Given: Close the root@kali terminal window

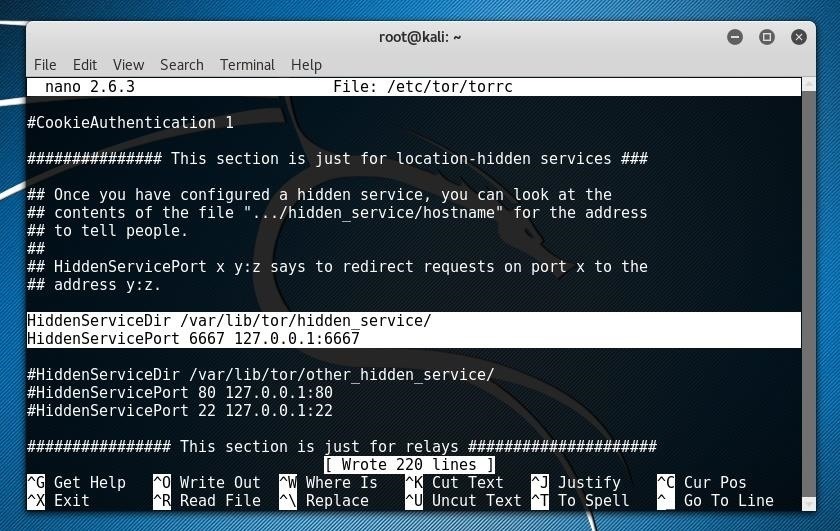Looking at the screenshot, I should [799, 37].
